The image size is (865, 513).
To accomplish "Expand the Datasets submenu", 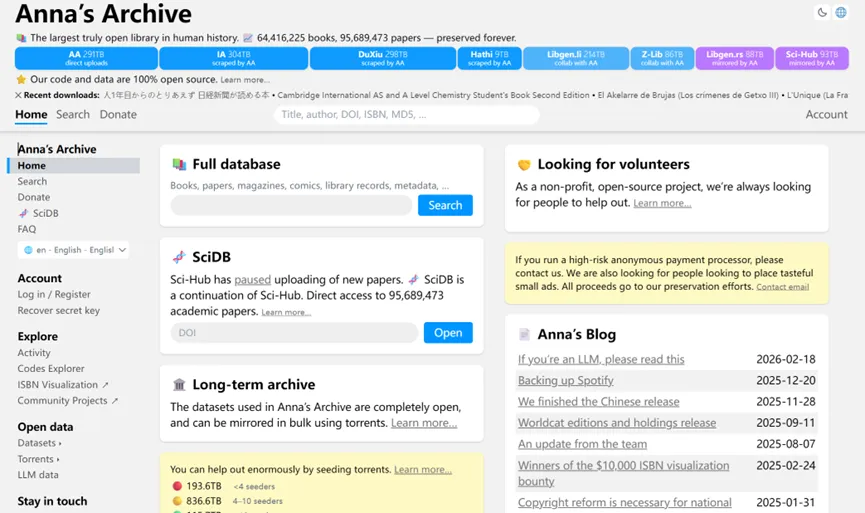I will point(39,443).
